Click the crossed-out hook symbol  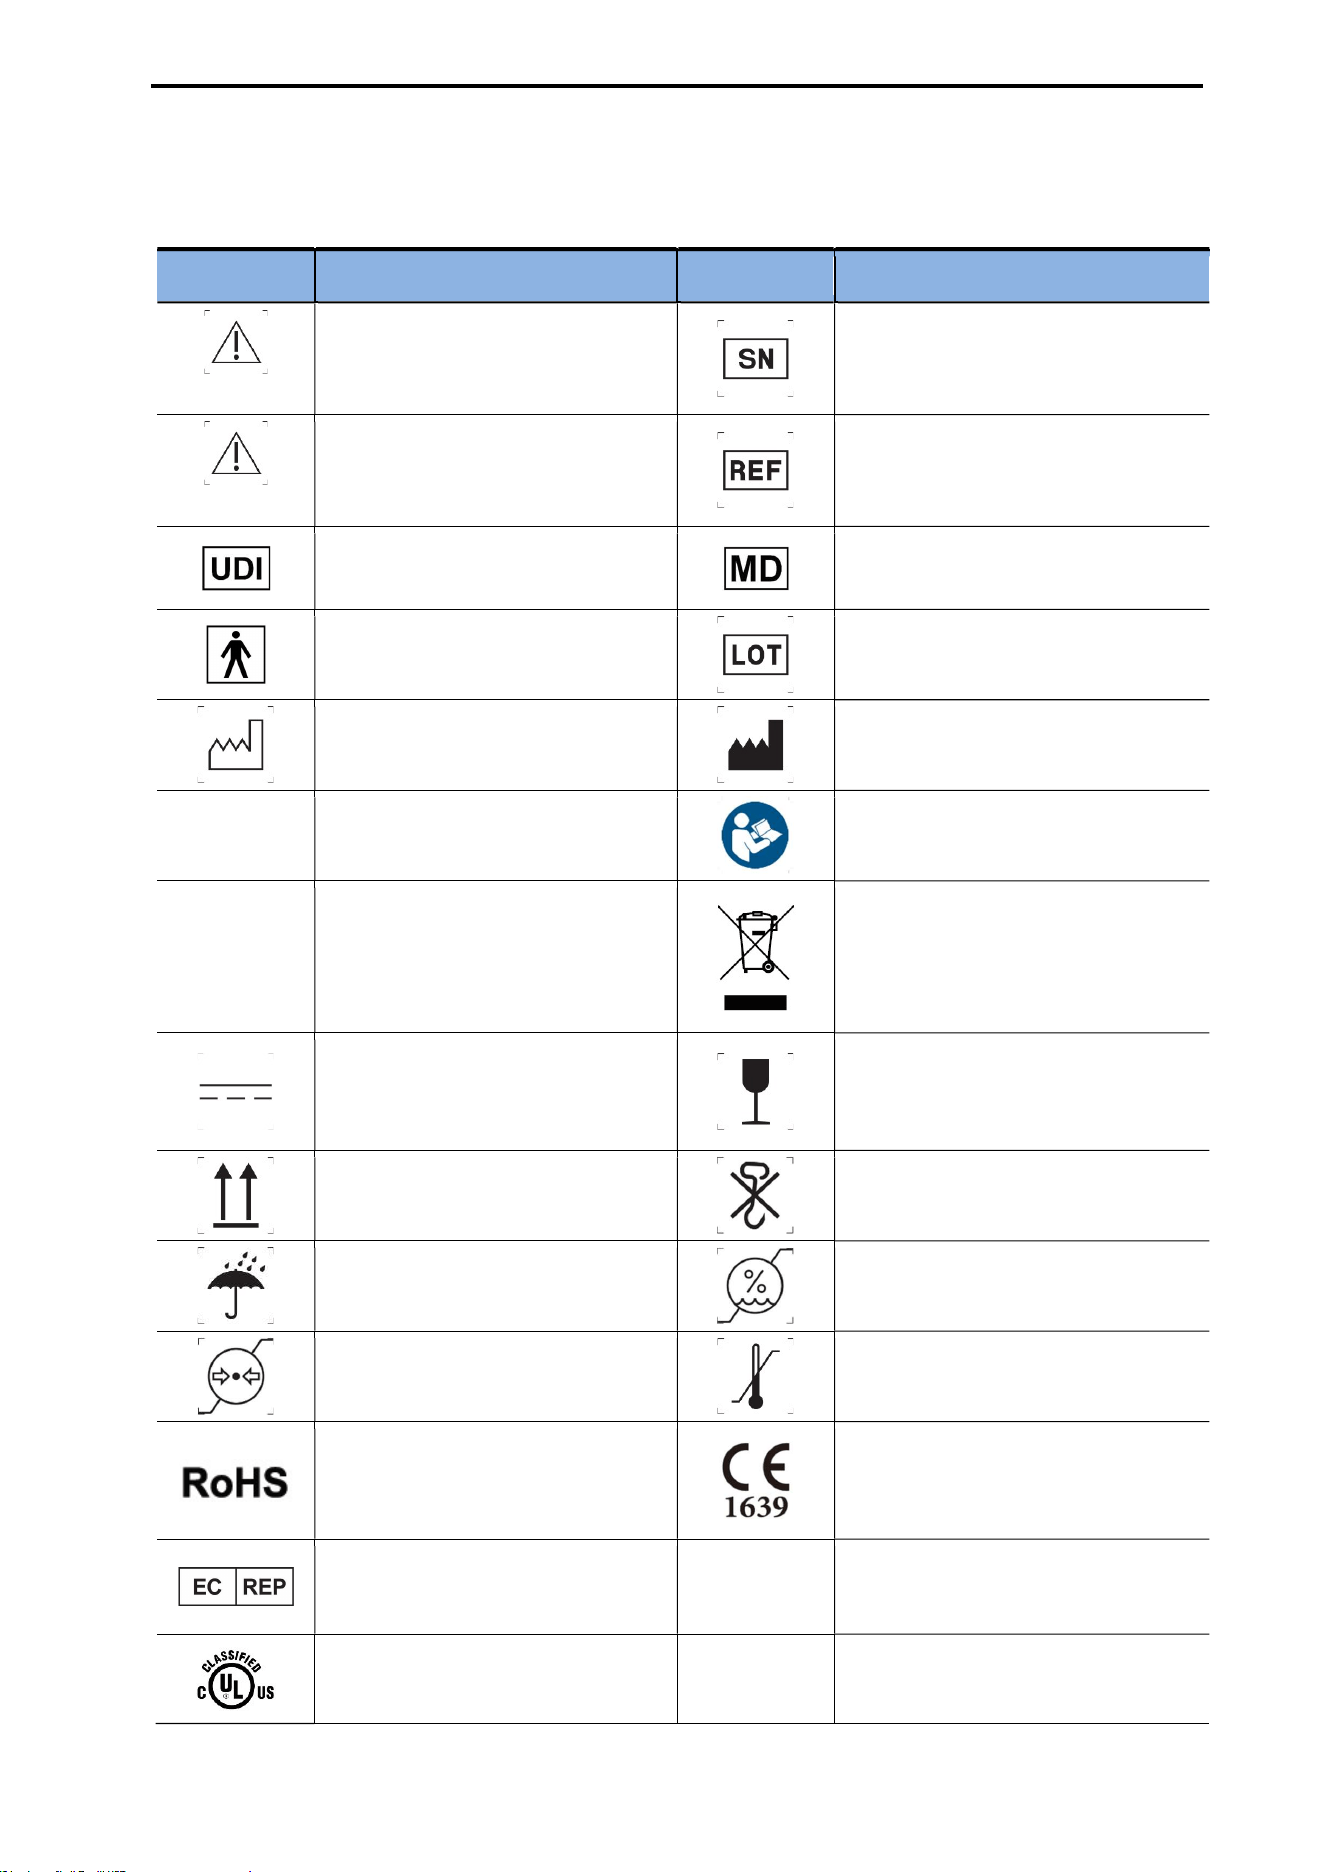[755, 1195]
